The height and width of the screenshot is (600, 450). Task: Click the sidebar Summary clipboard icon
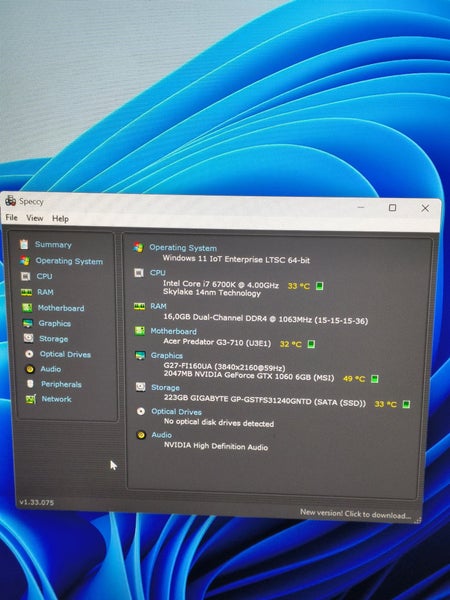[24, 244]
